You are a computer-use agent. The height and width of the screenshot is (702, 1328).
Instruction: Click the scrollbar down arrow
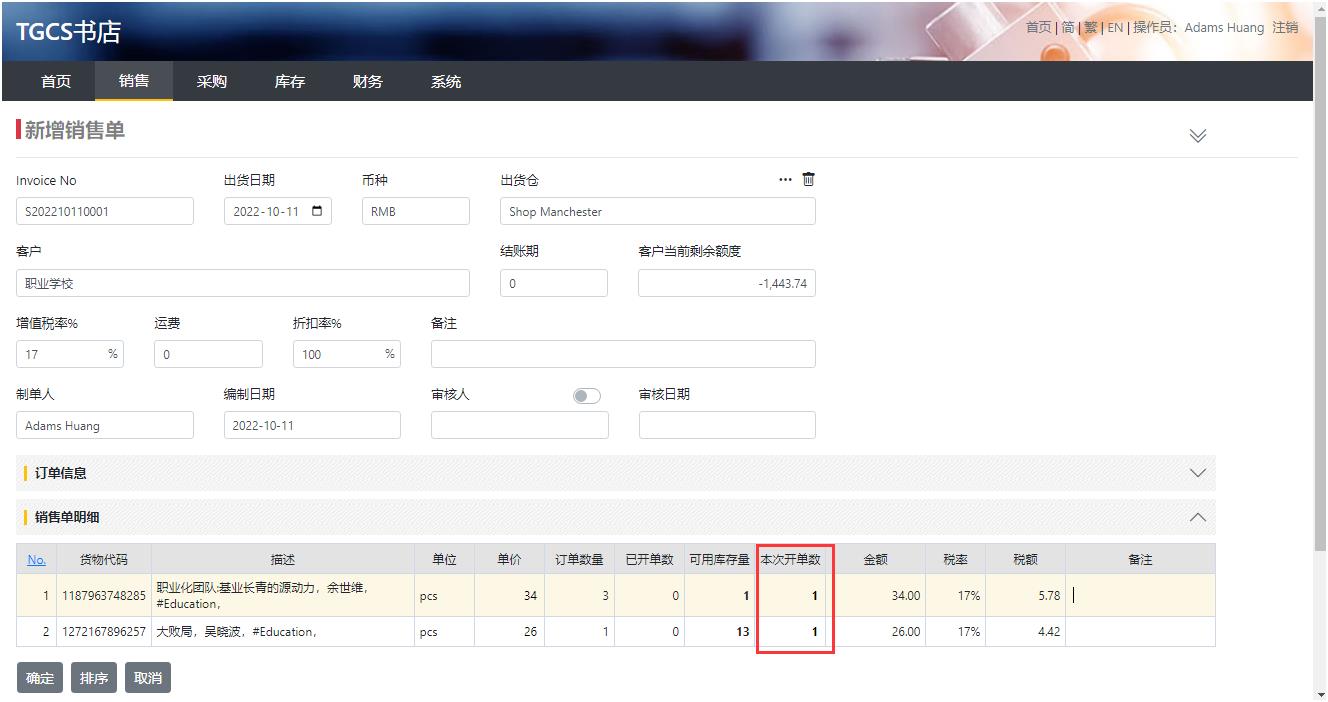[x=1320, y=694]
